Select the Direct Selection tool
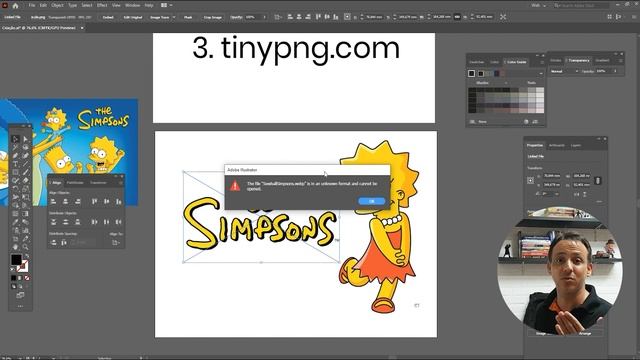This screenshot has width=640, height=360. (x=25, y=139)
